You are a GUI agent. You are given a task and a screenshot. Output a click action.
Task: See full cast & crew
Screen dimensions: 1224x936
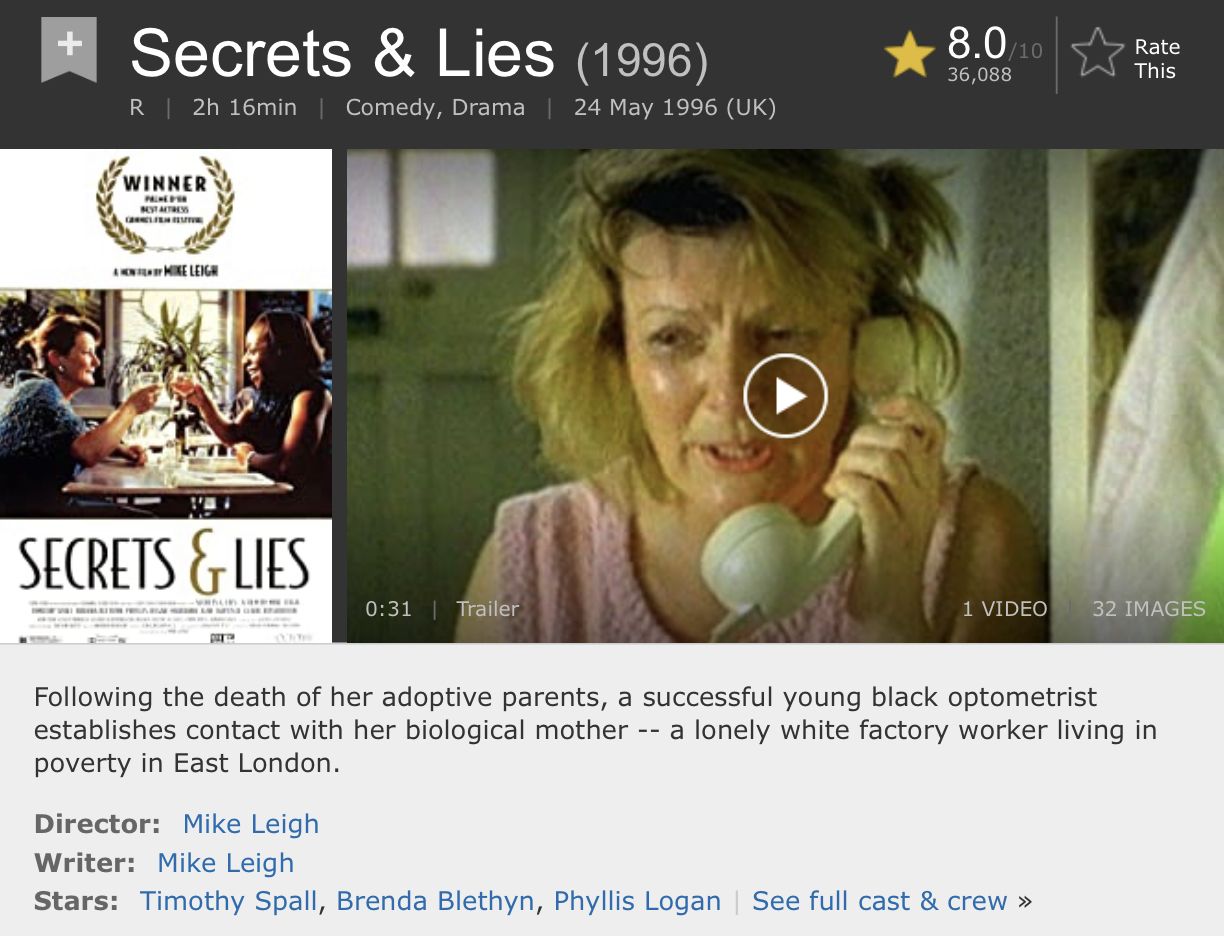880,901
